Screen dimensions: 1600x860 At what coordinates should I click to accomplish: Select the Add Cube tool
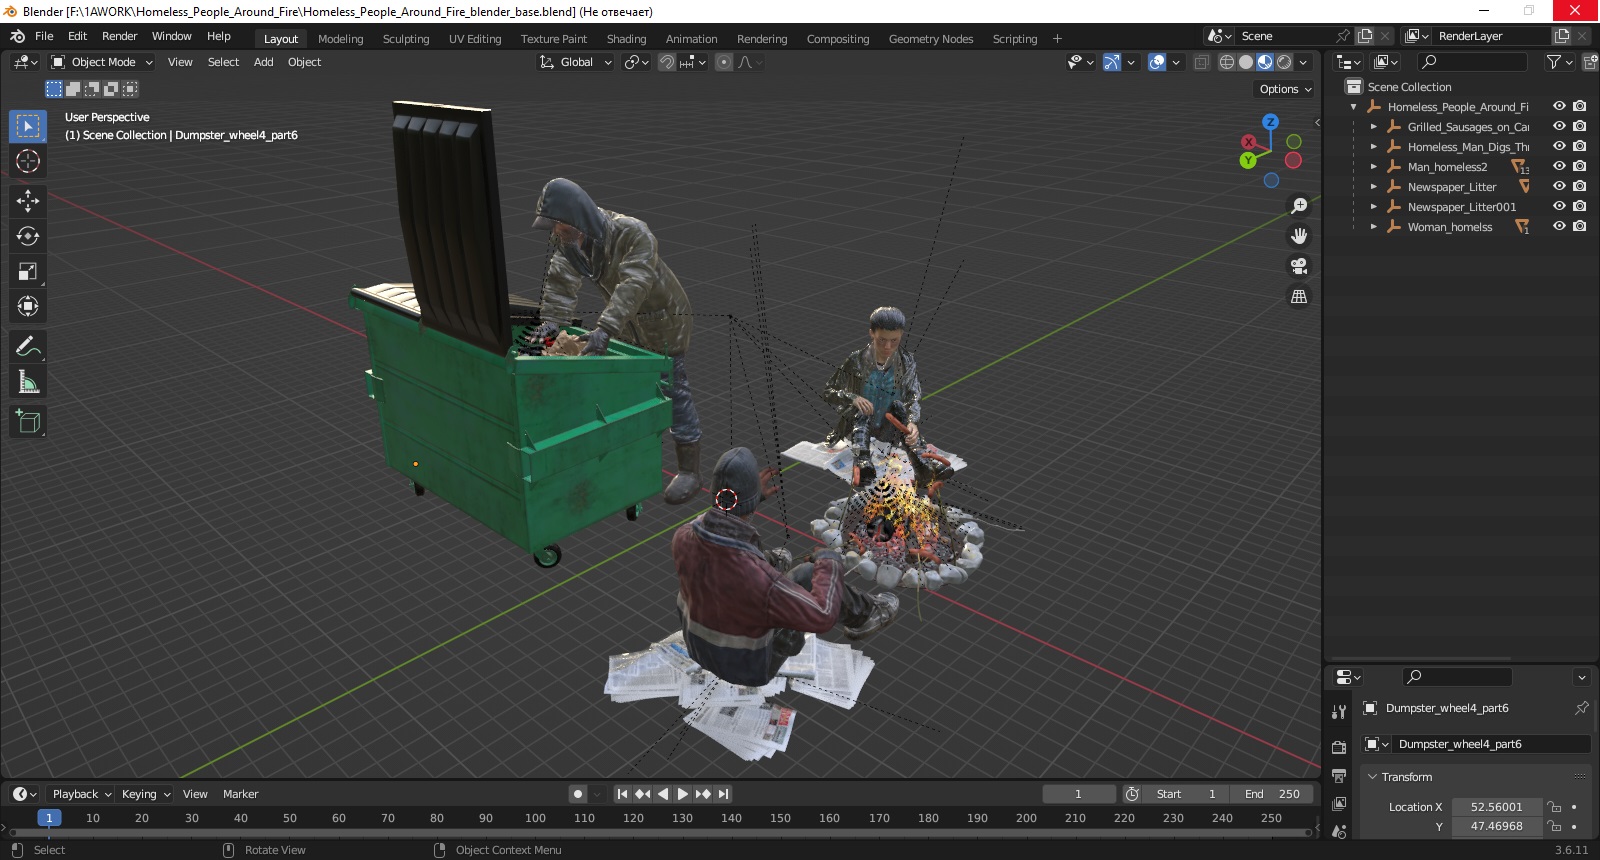28,421
